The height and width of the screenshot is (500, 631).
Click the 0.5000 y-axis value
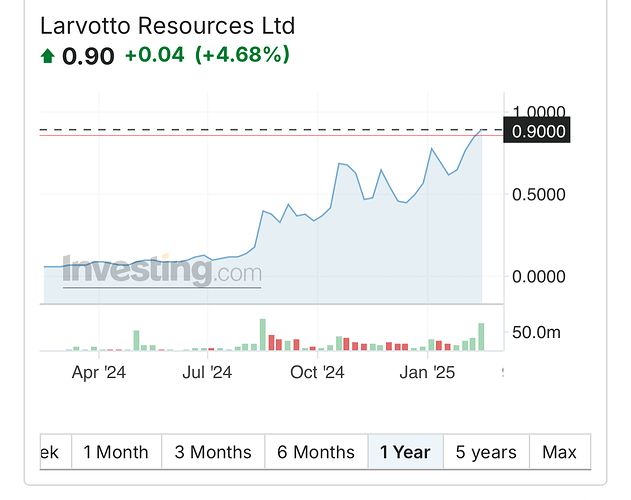coord(538,195)
